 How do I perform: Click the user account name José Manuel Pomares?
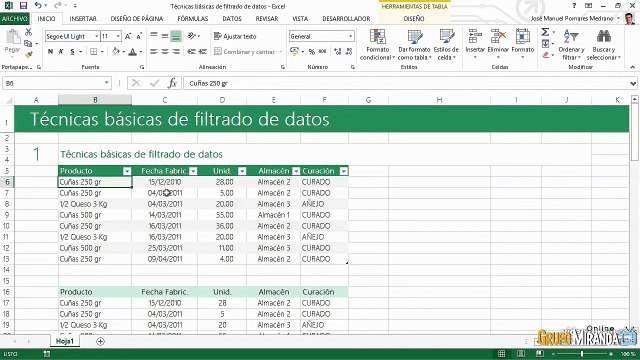pyautogui.click(x=571, y=19)
